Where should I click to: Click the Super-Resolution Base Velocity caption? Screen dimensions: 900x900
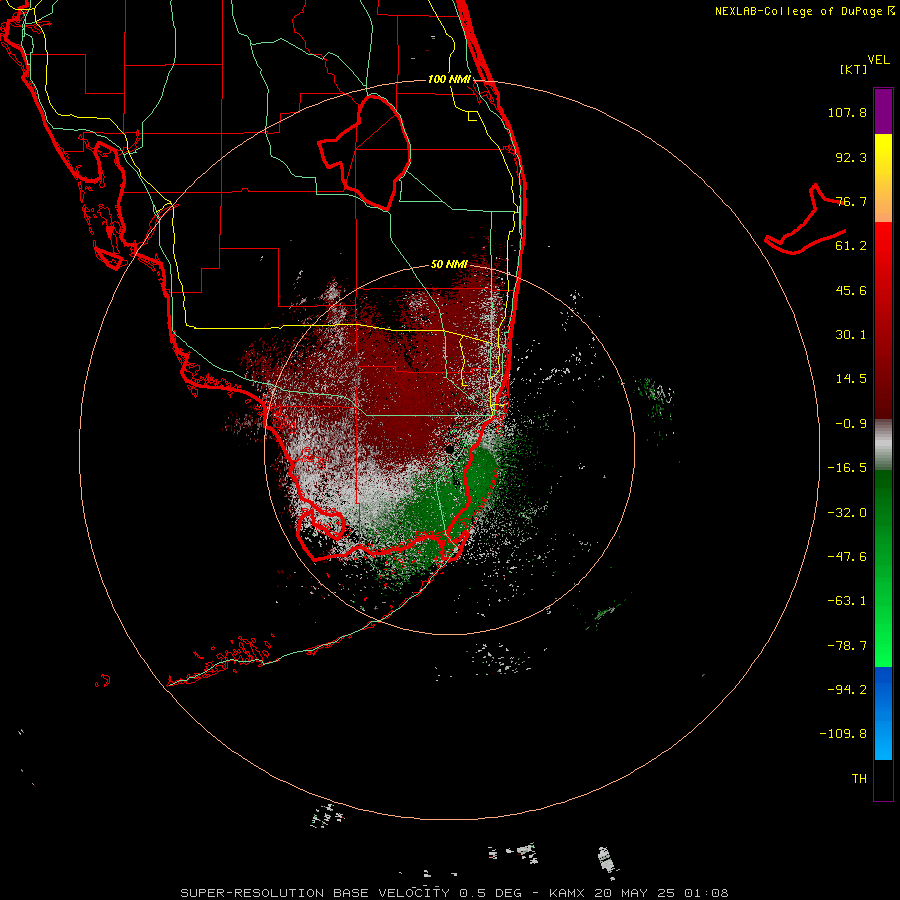click(x=454, y=893)
